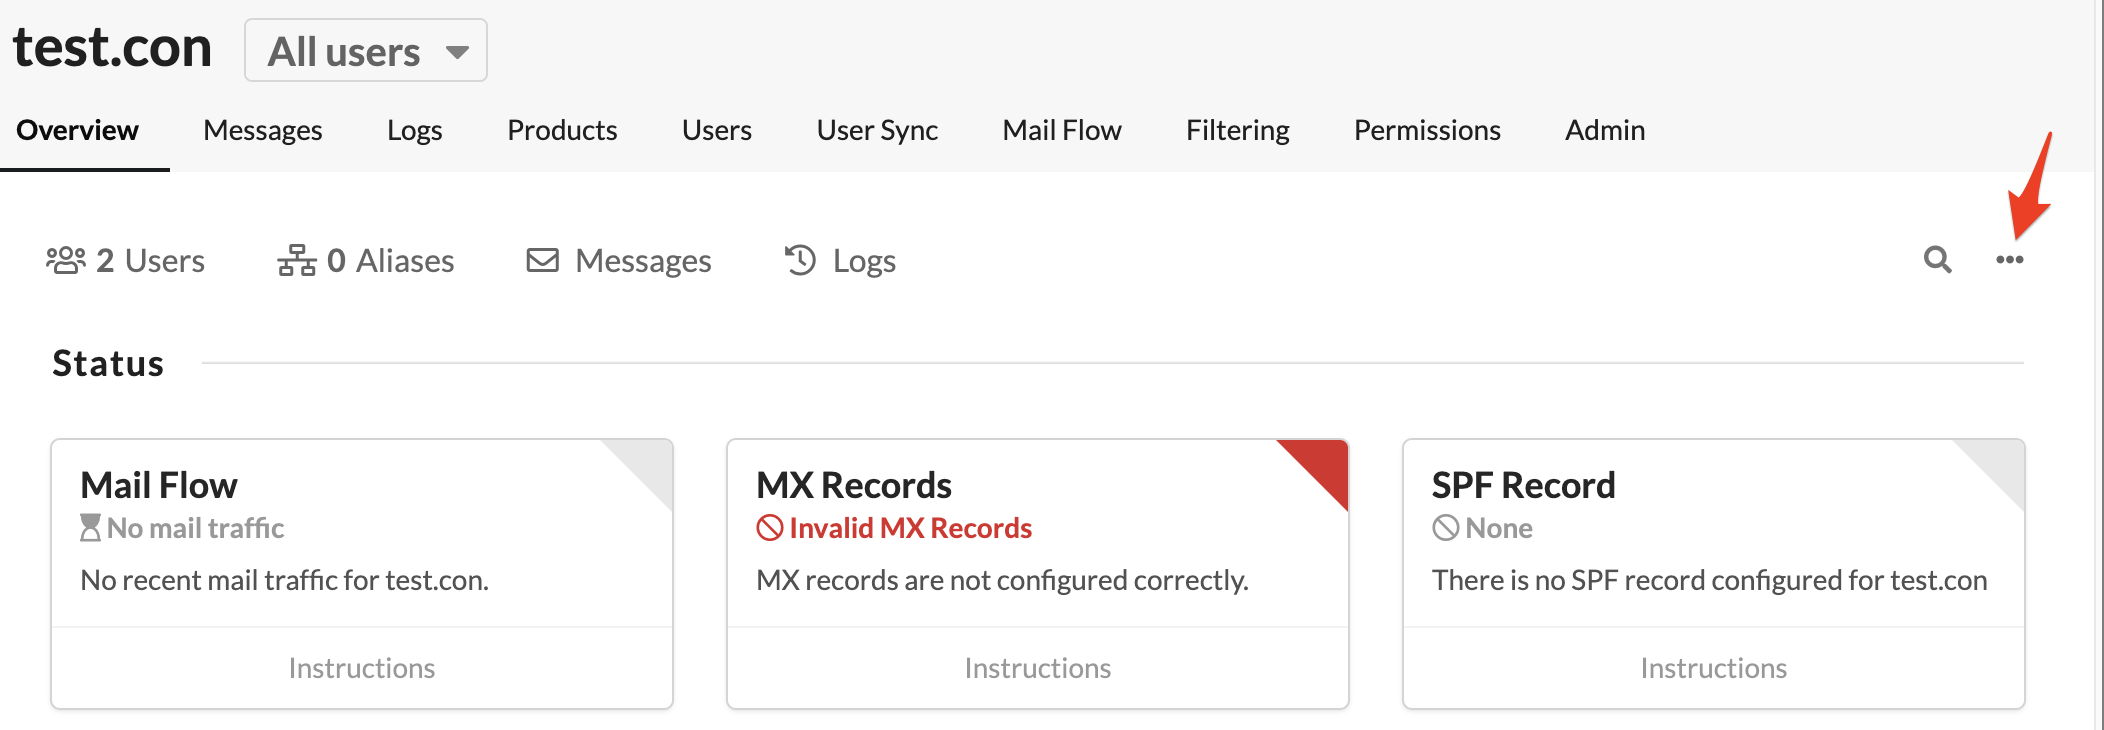Open the Admin tab
This screenshot has height=730, width=2104.
[1605, 130]
